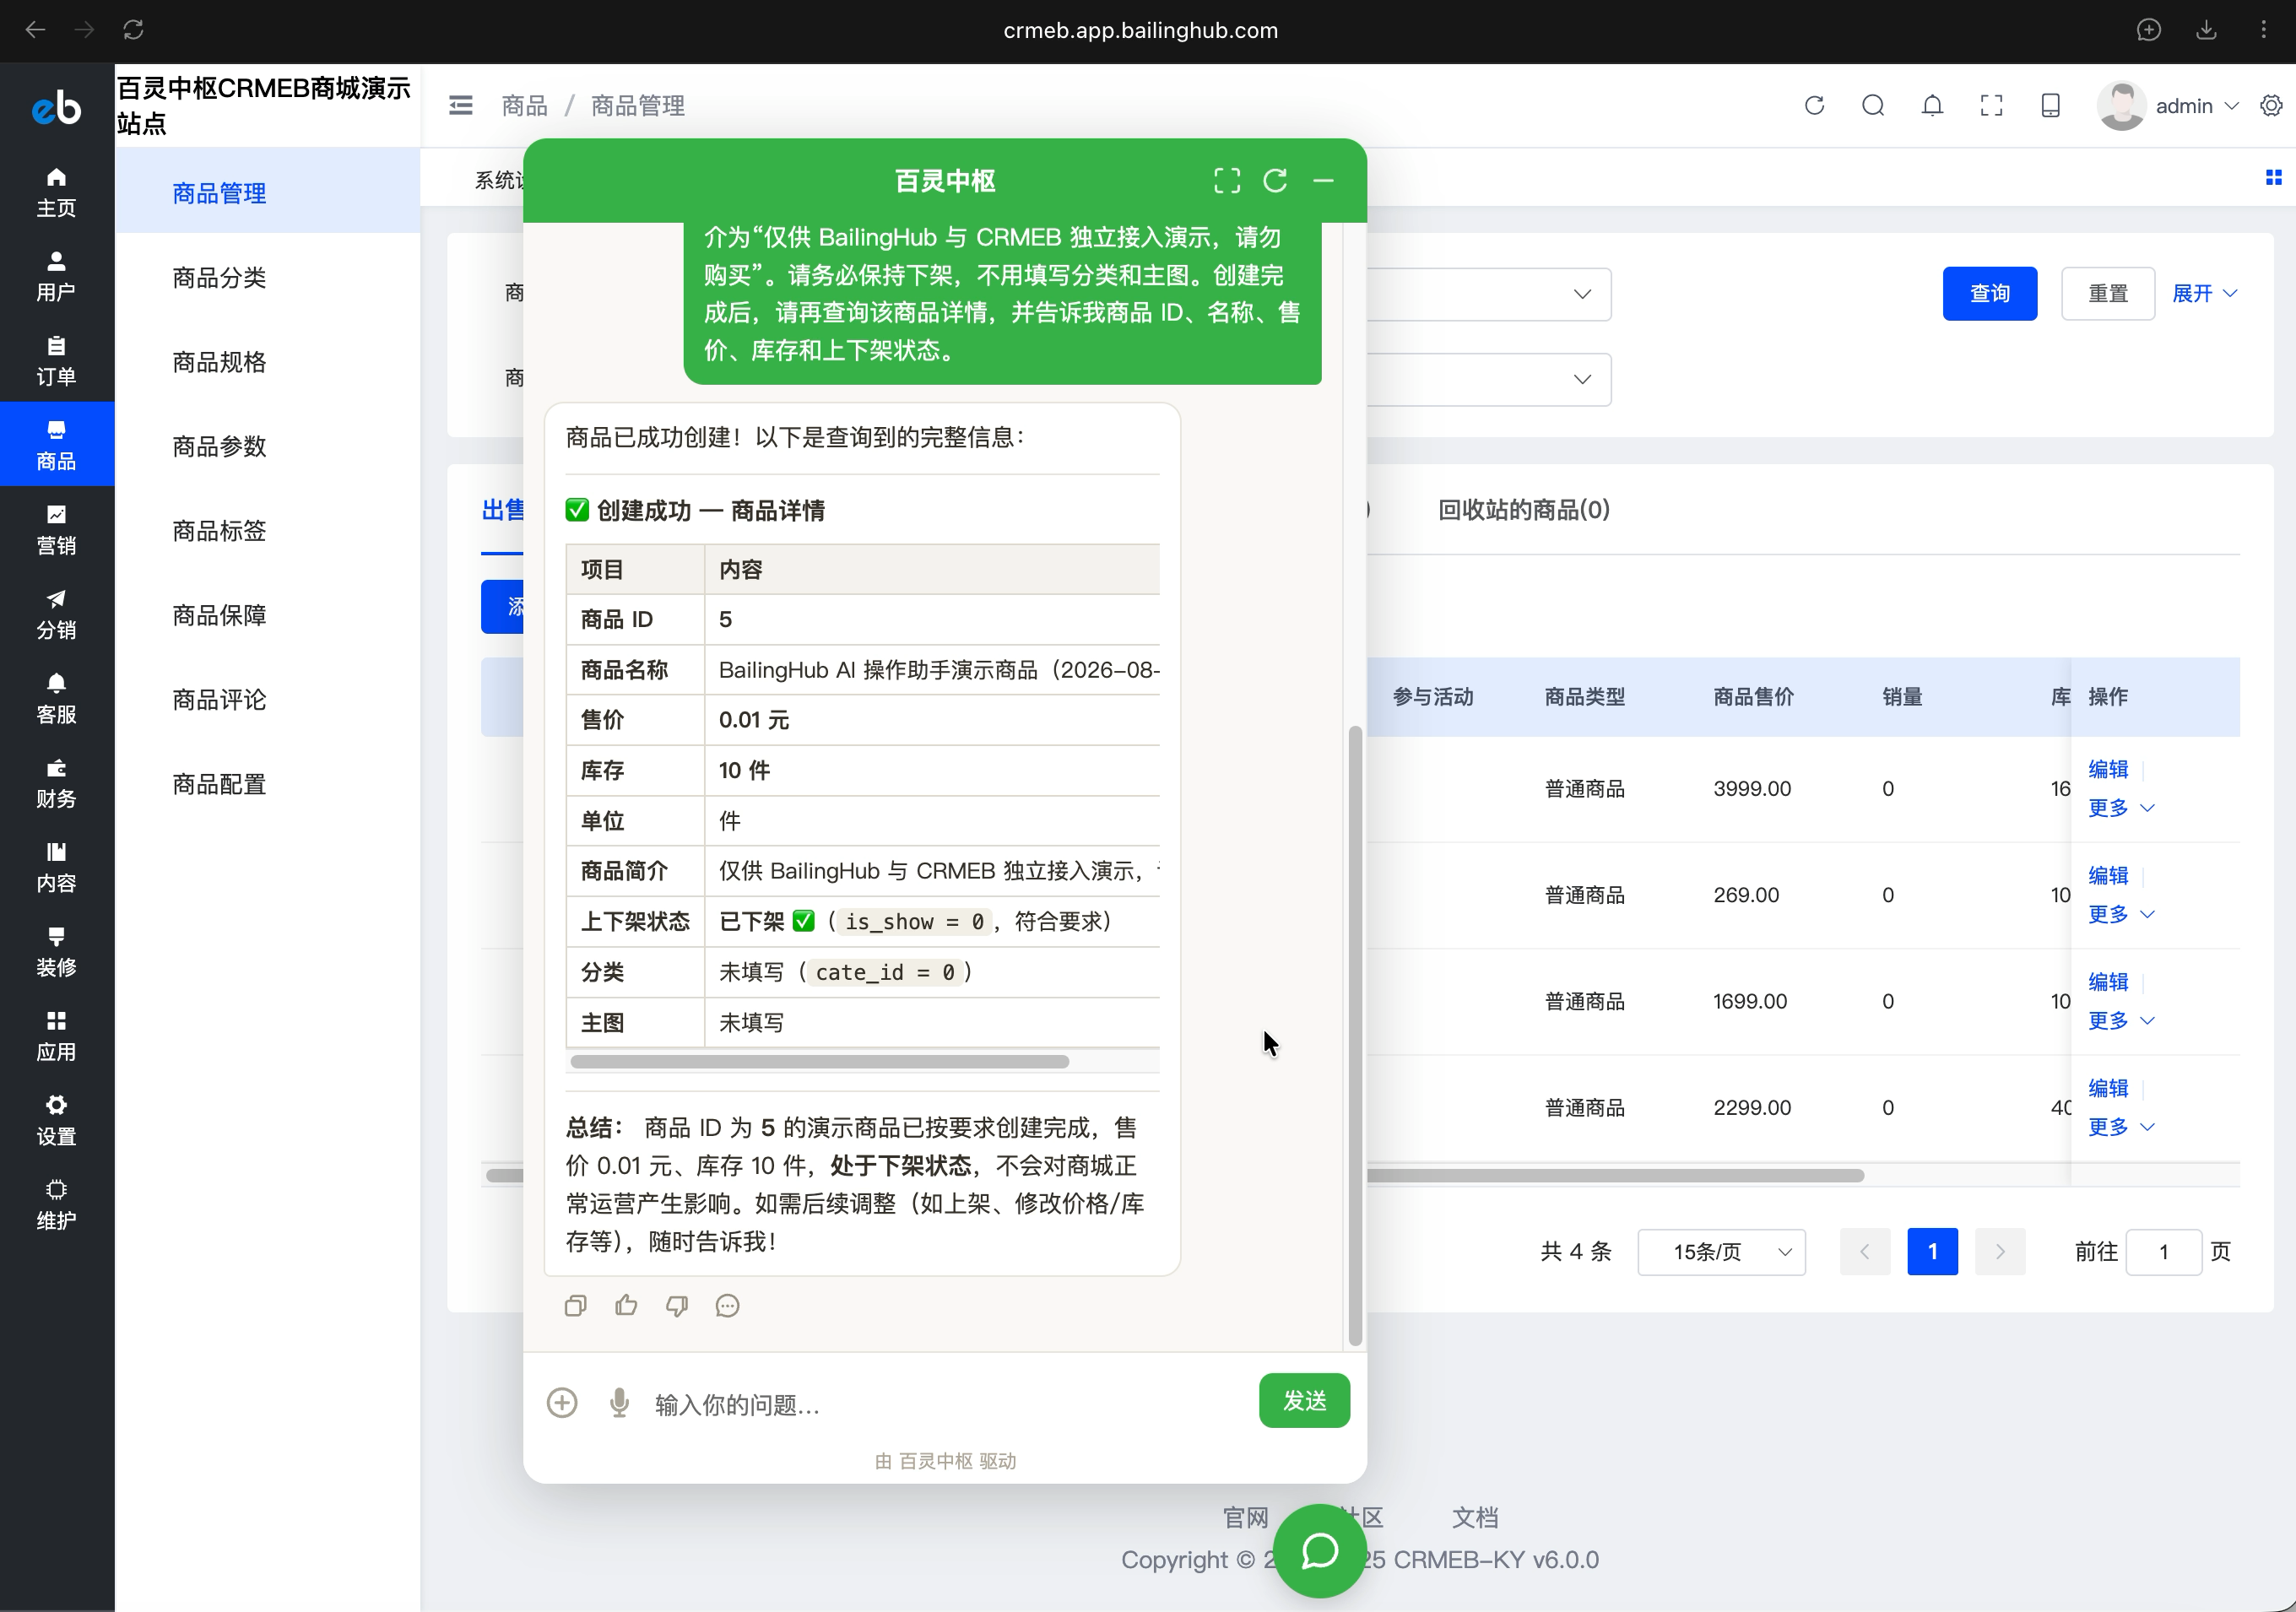
Task: Open 更多 menu for 1699.00 product
Action: 2120,1020
